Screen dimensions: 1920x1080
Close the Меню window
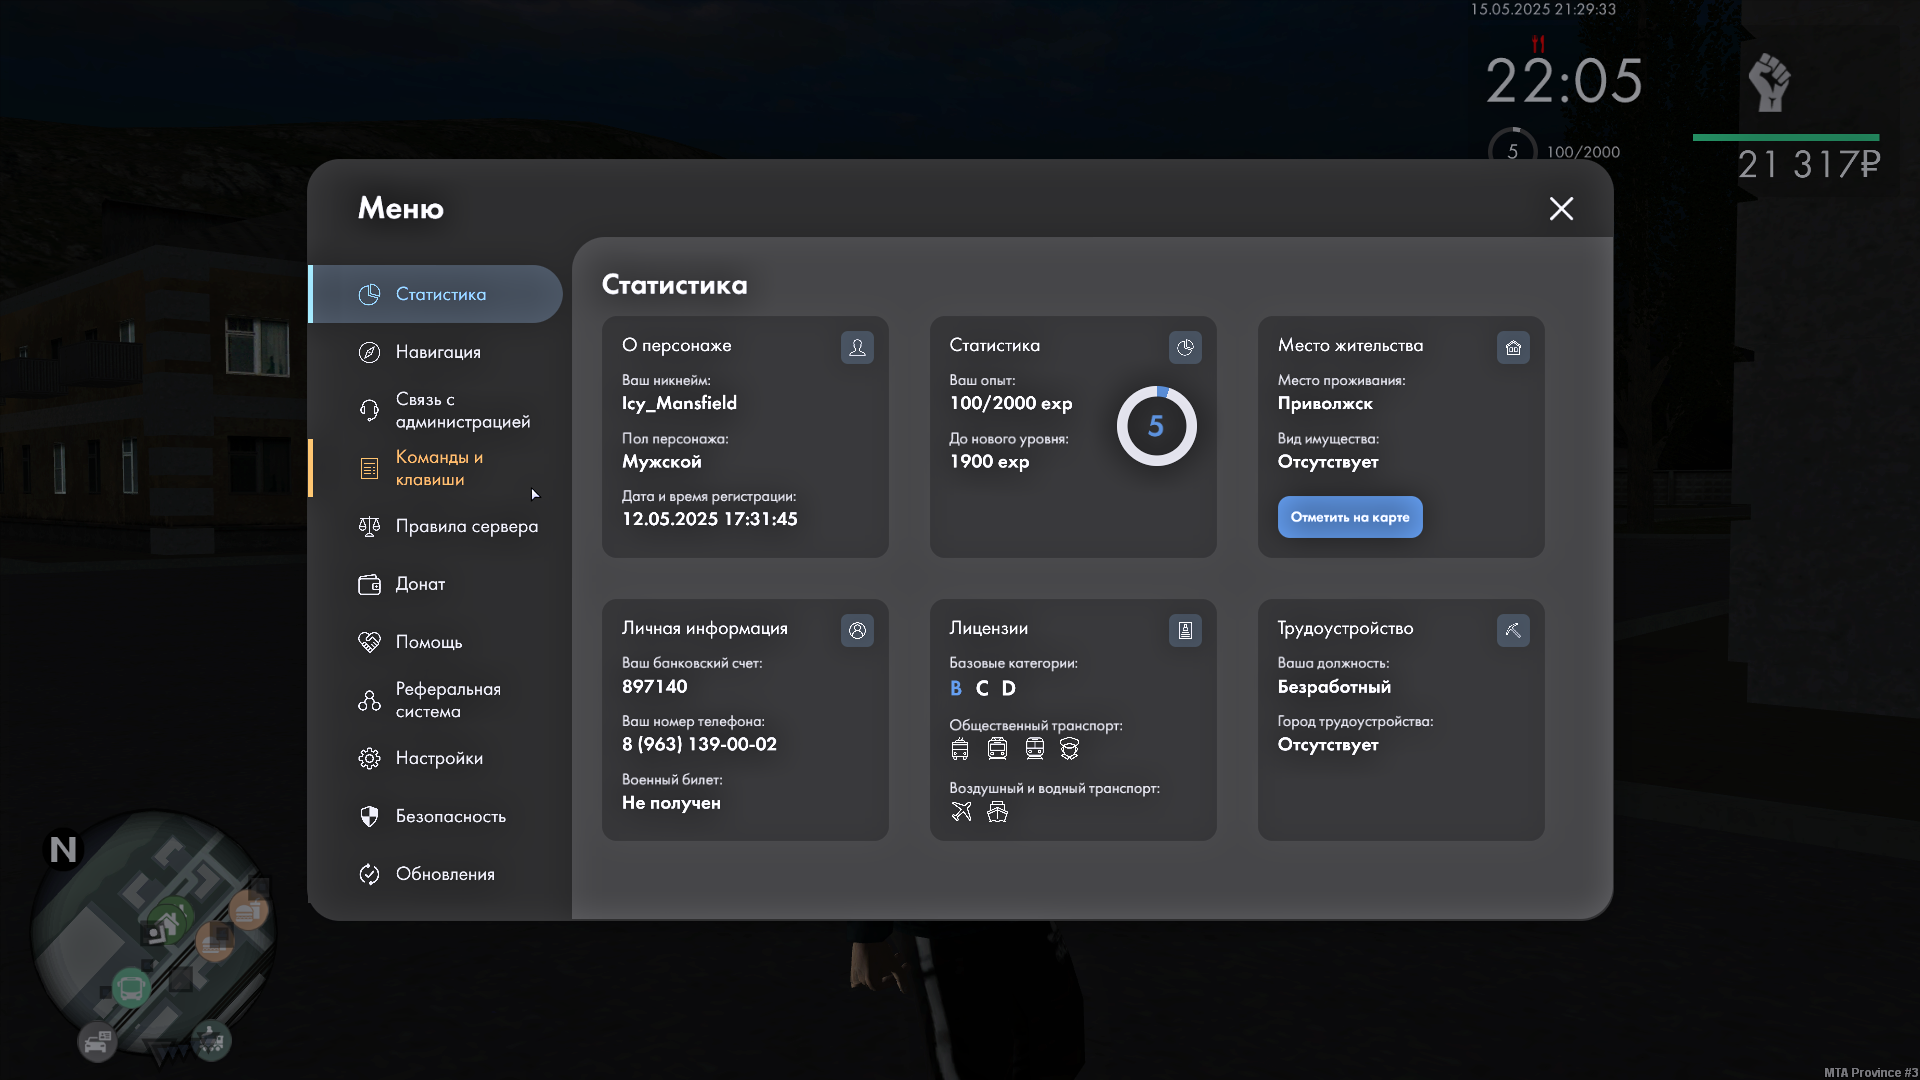(x=1561, y=208)
